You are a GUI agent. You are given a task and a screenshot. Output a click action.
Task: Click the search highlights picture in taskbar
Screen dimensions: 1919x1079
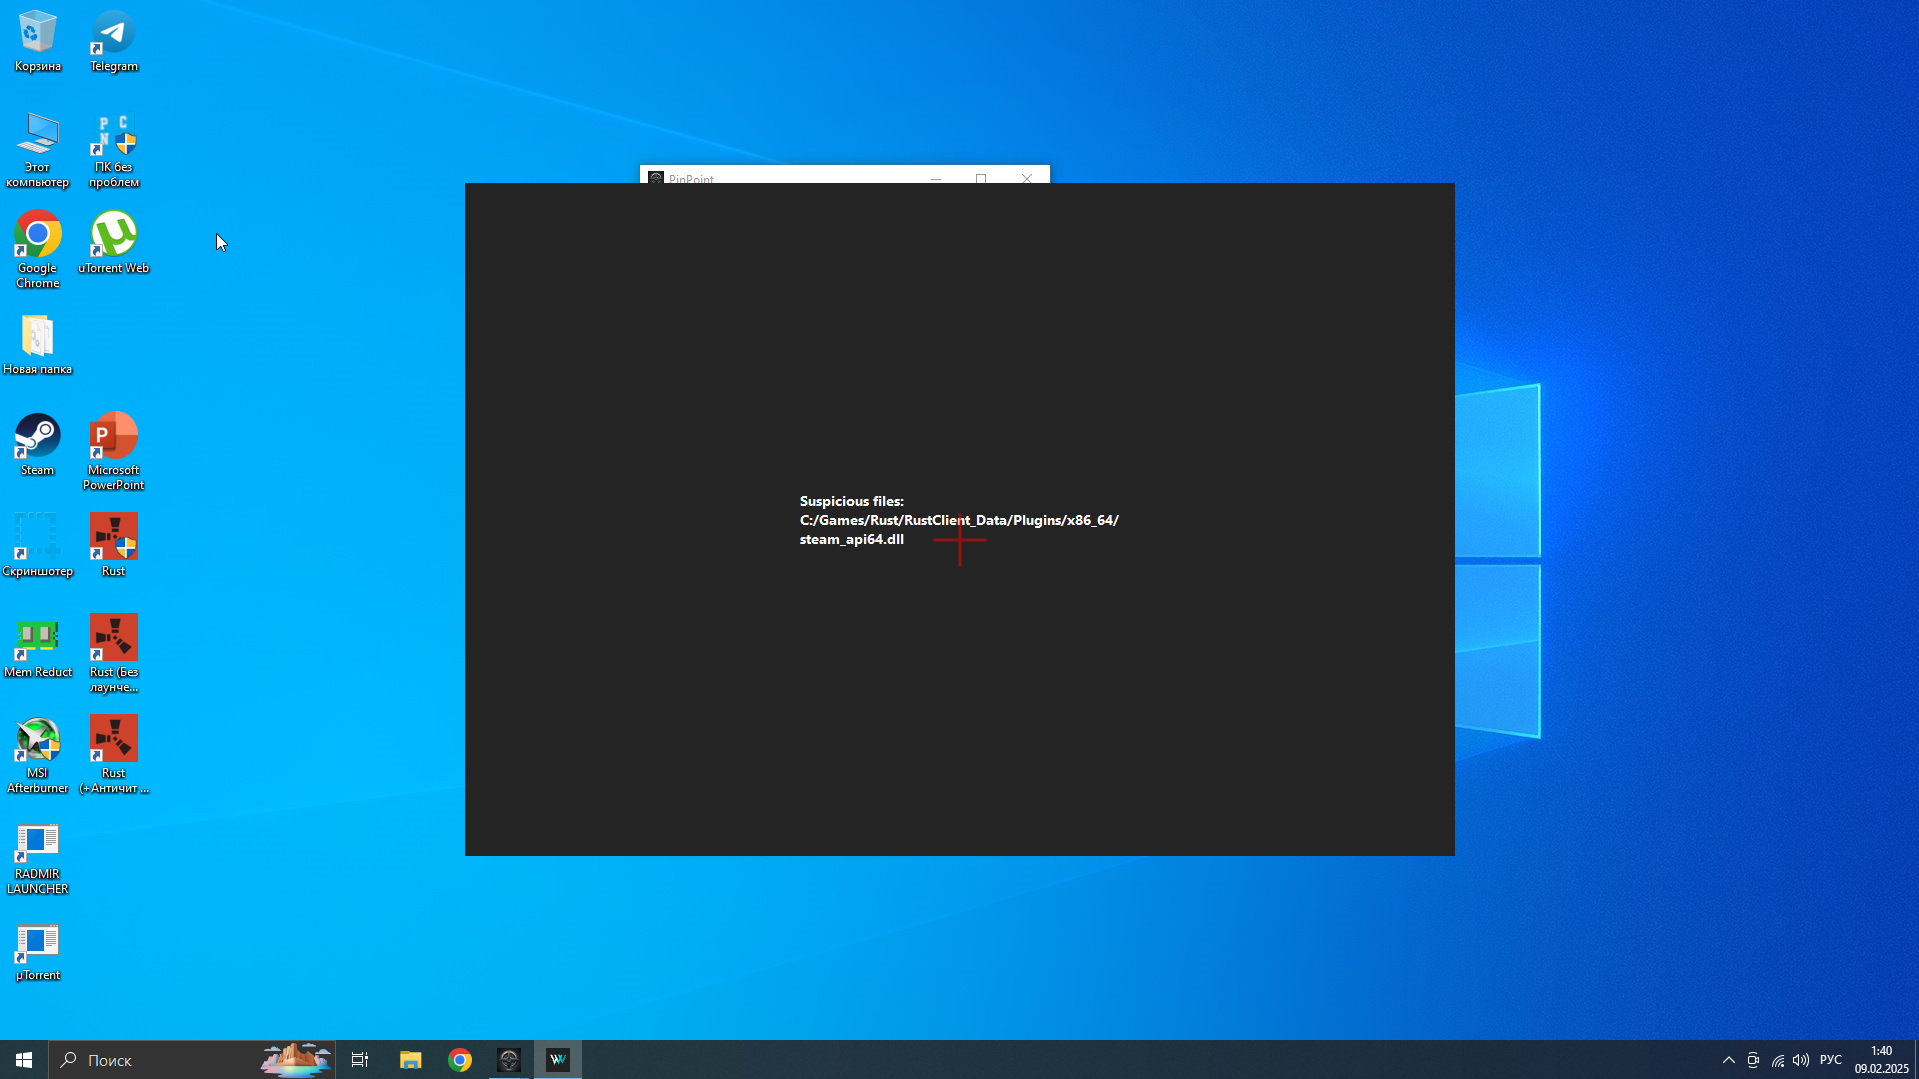(x=296, y=1060)
